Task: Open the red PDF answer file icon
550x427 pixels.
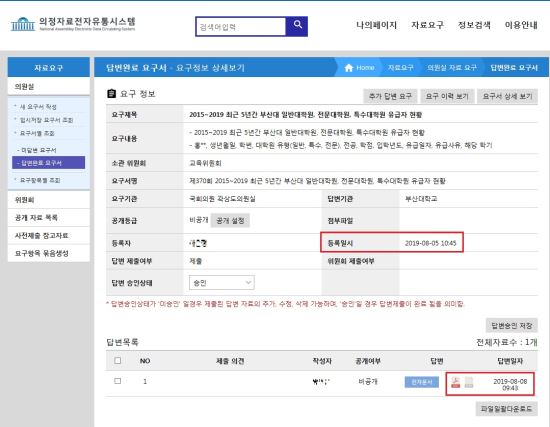Action: coord(456,382)
